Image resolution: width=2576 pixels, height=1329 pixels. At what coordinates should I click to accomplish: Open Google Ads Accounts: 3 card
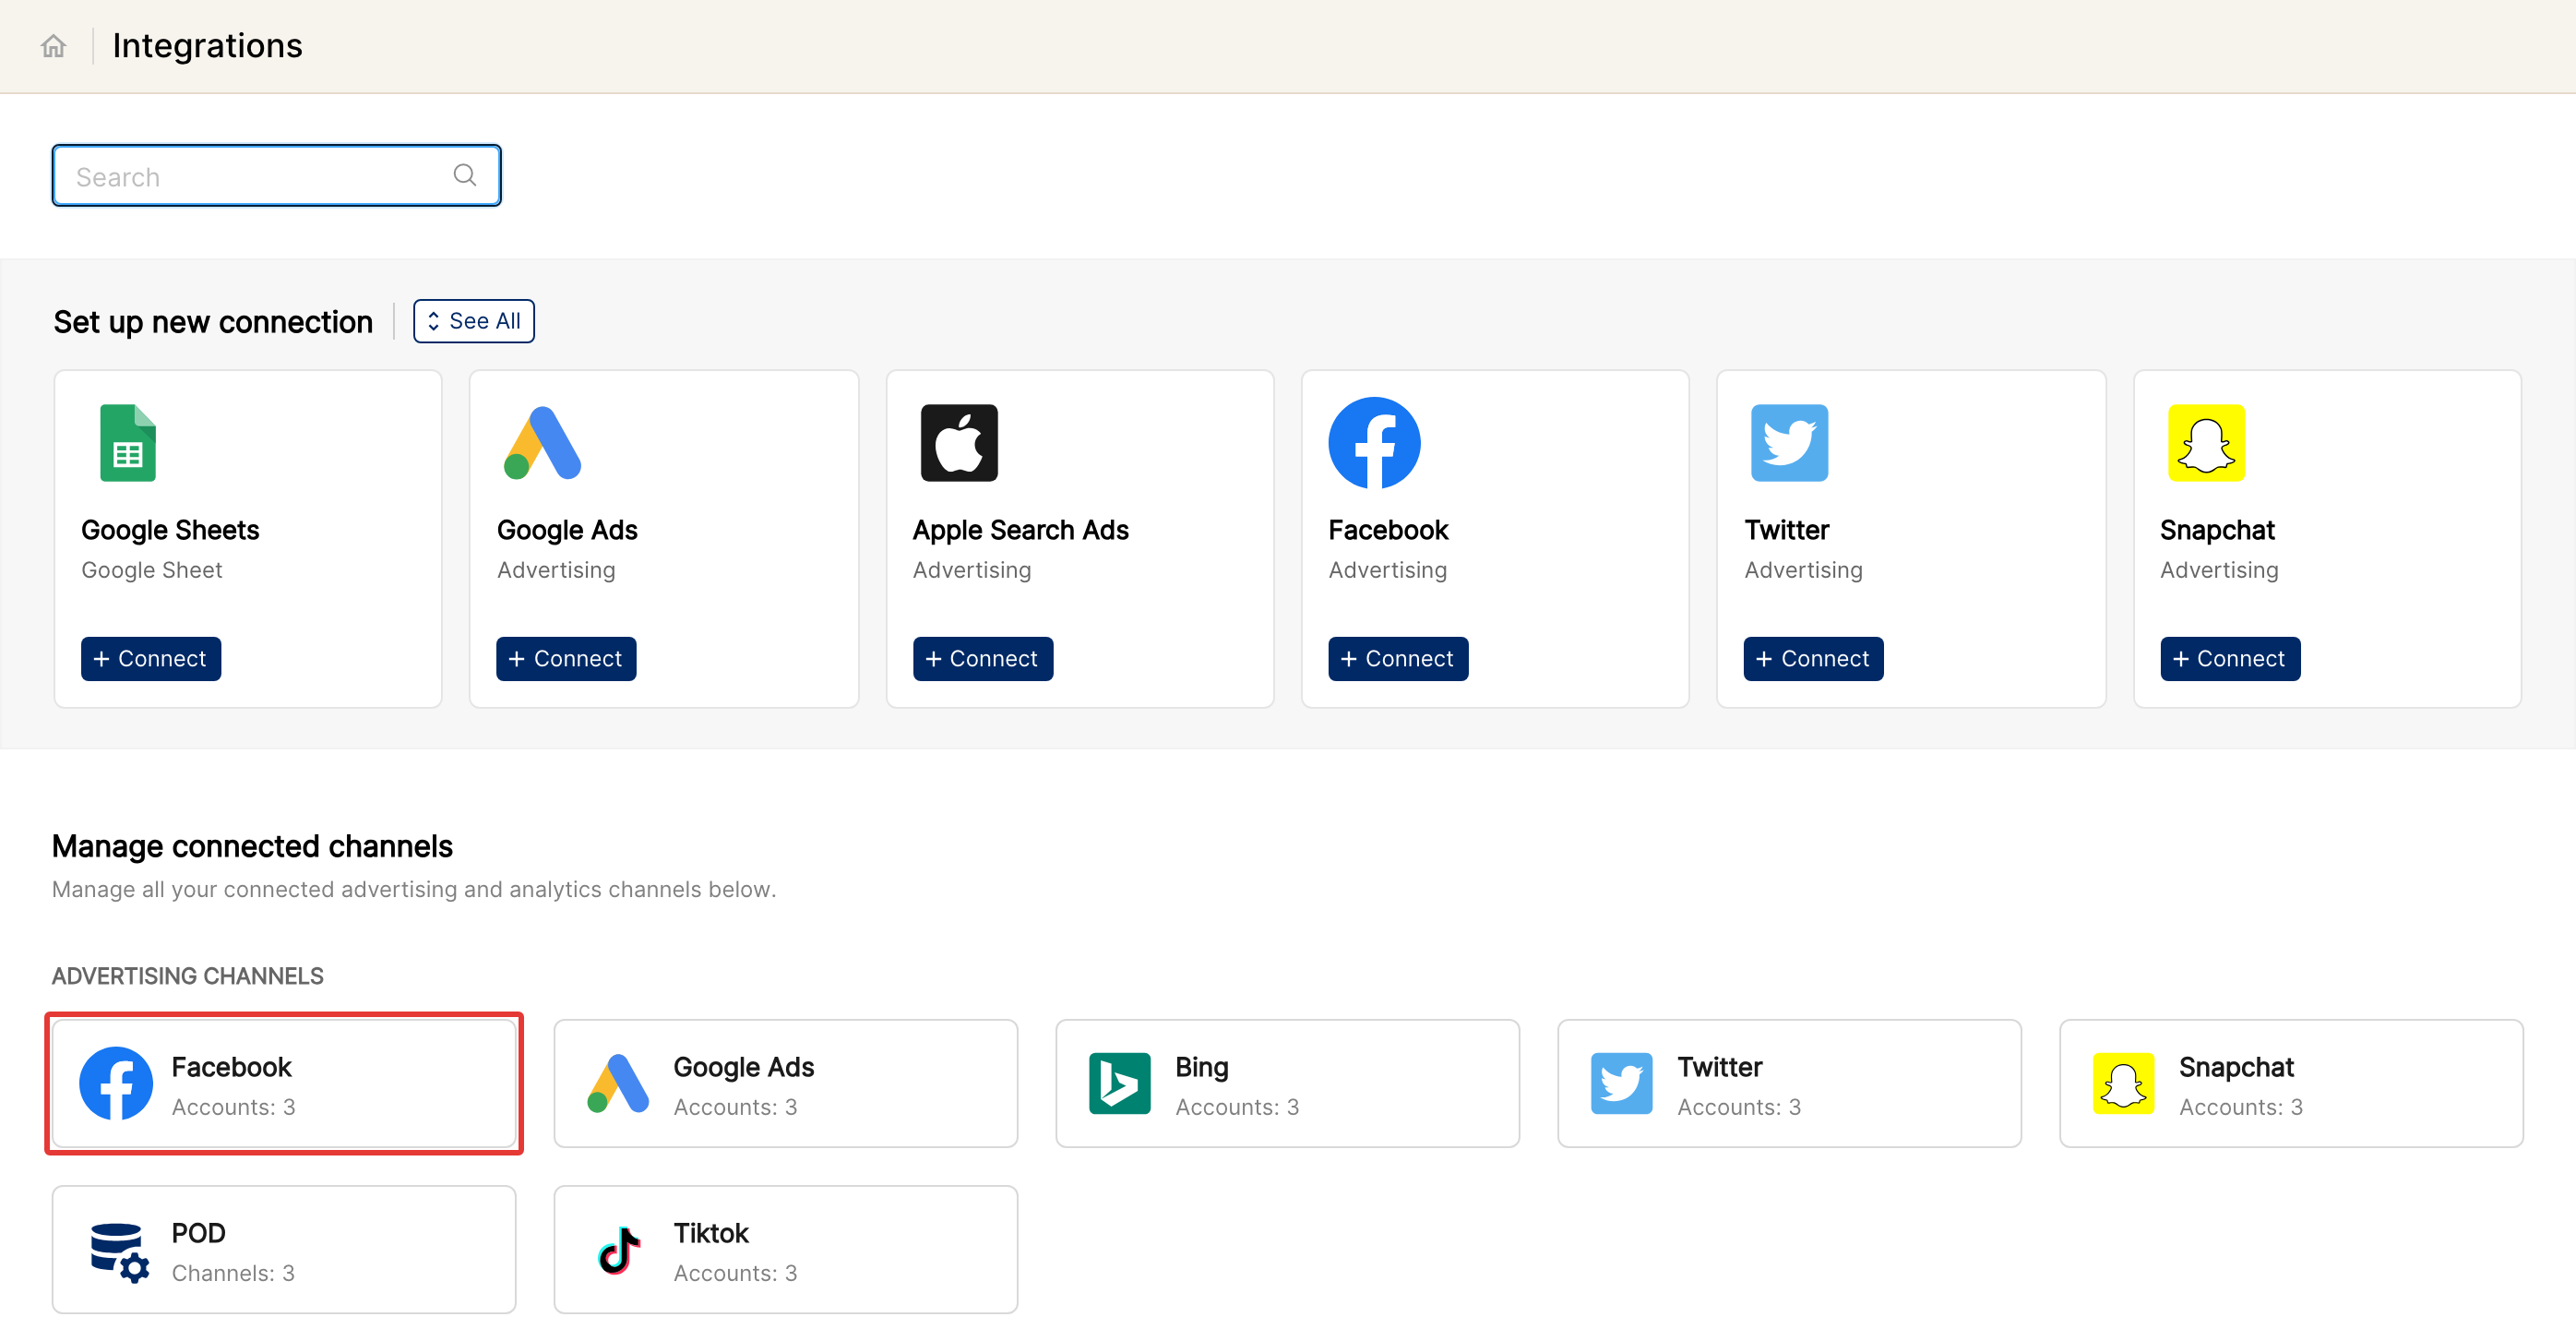point(786,1084)
